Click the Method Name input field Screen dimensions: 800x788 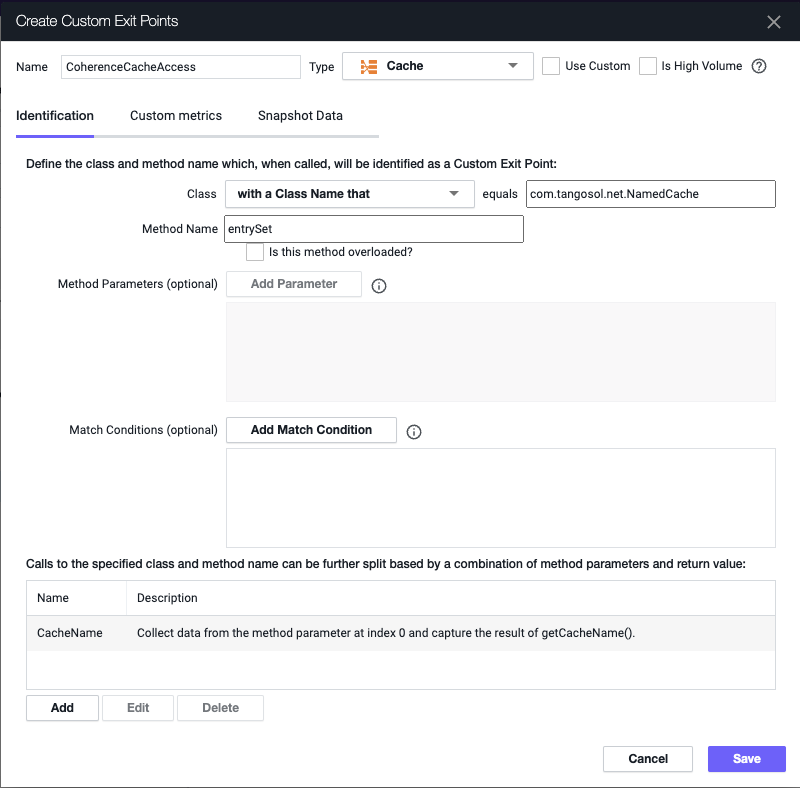(x=374, y=229)
